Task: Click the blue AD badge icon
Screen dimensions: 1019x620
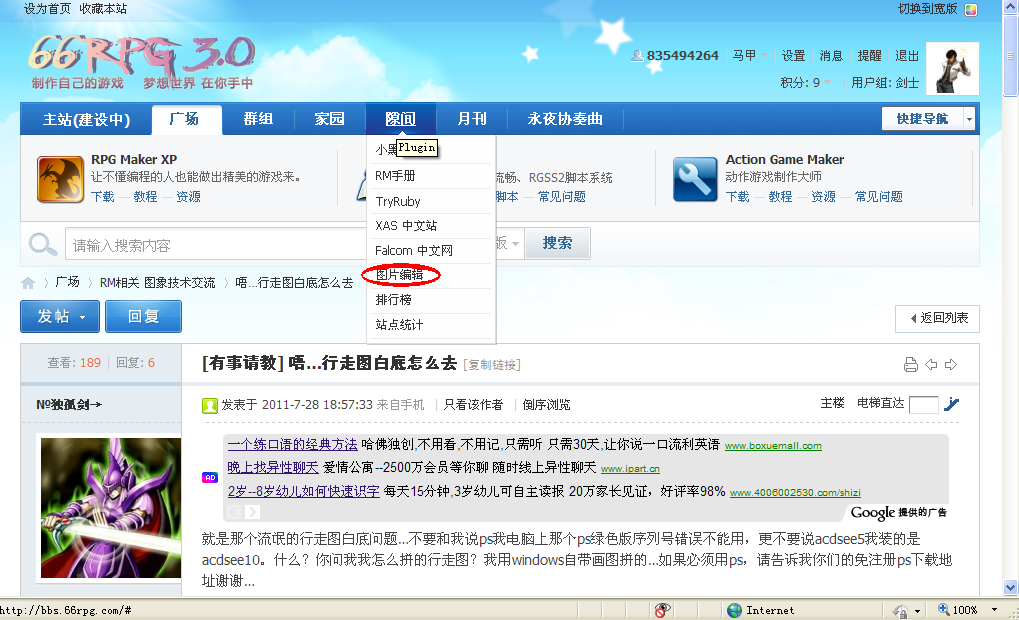Action: coord(210,477)
